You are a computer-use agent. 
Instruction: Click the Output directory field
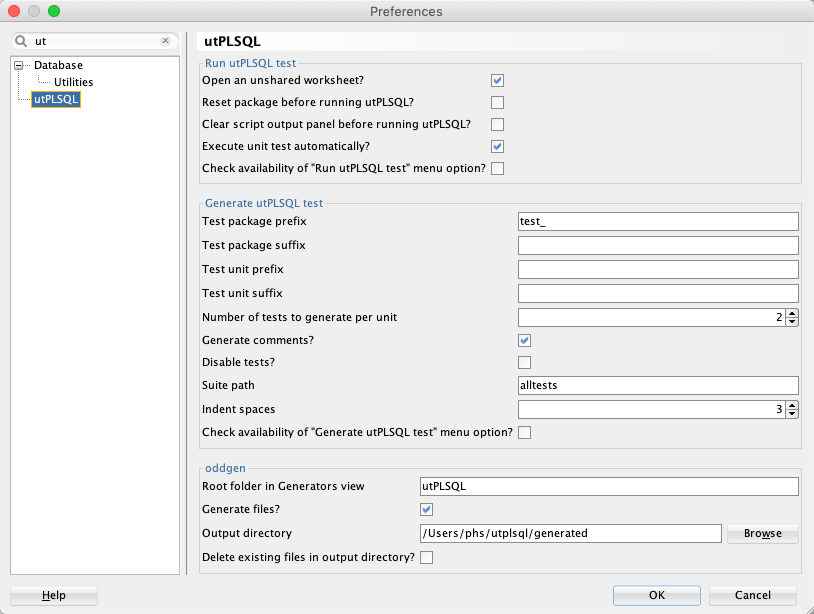pos(571,534)
